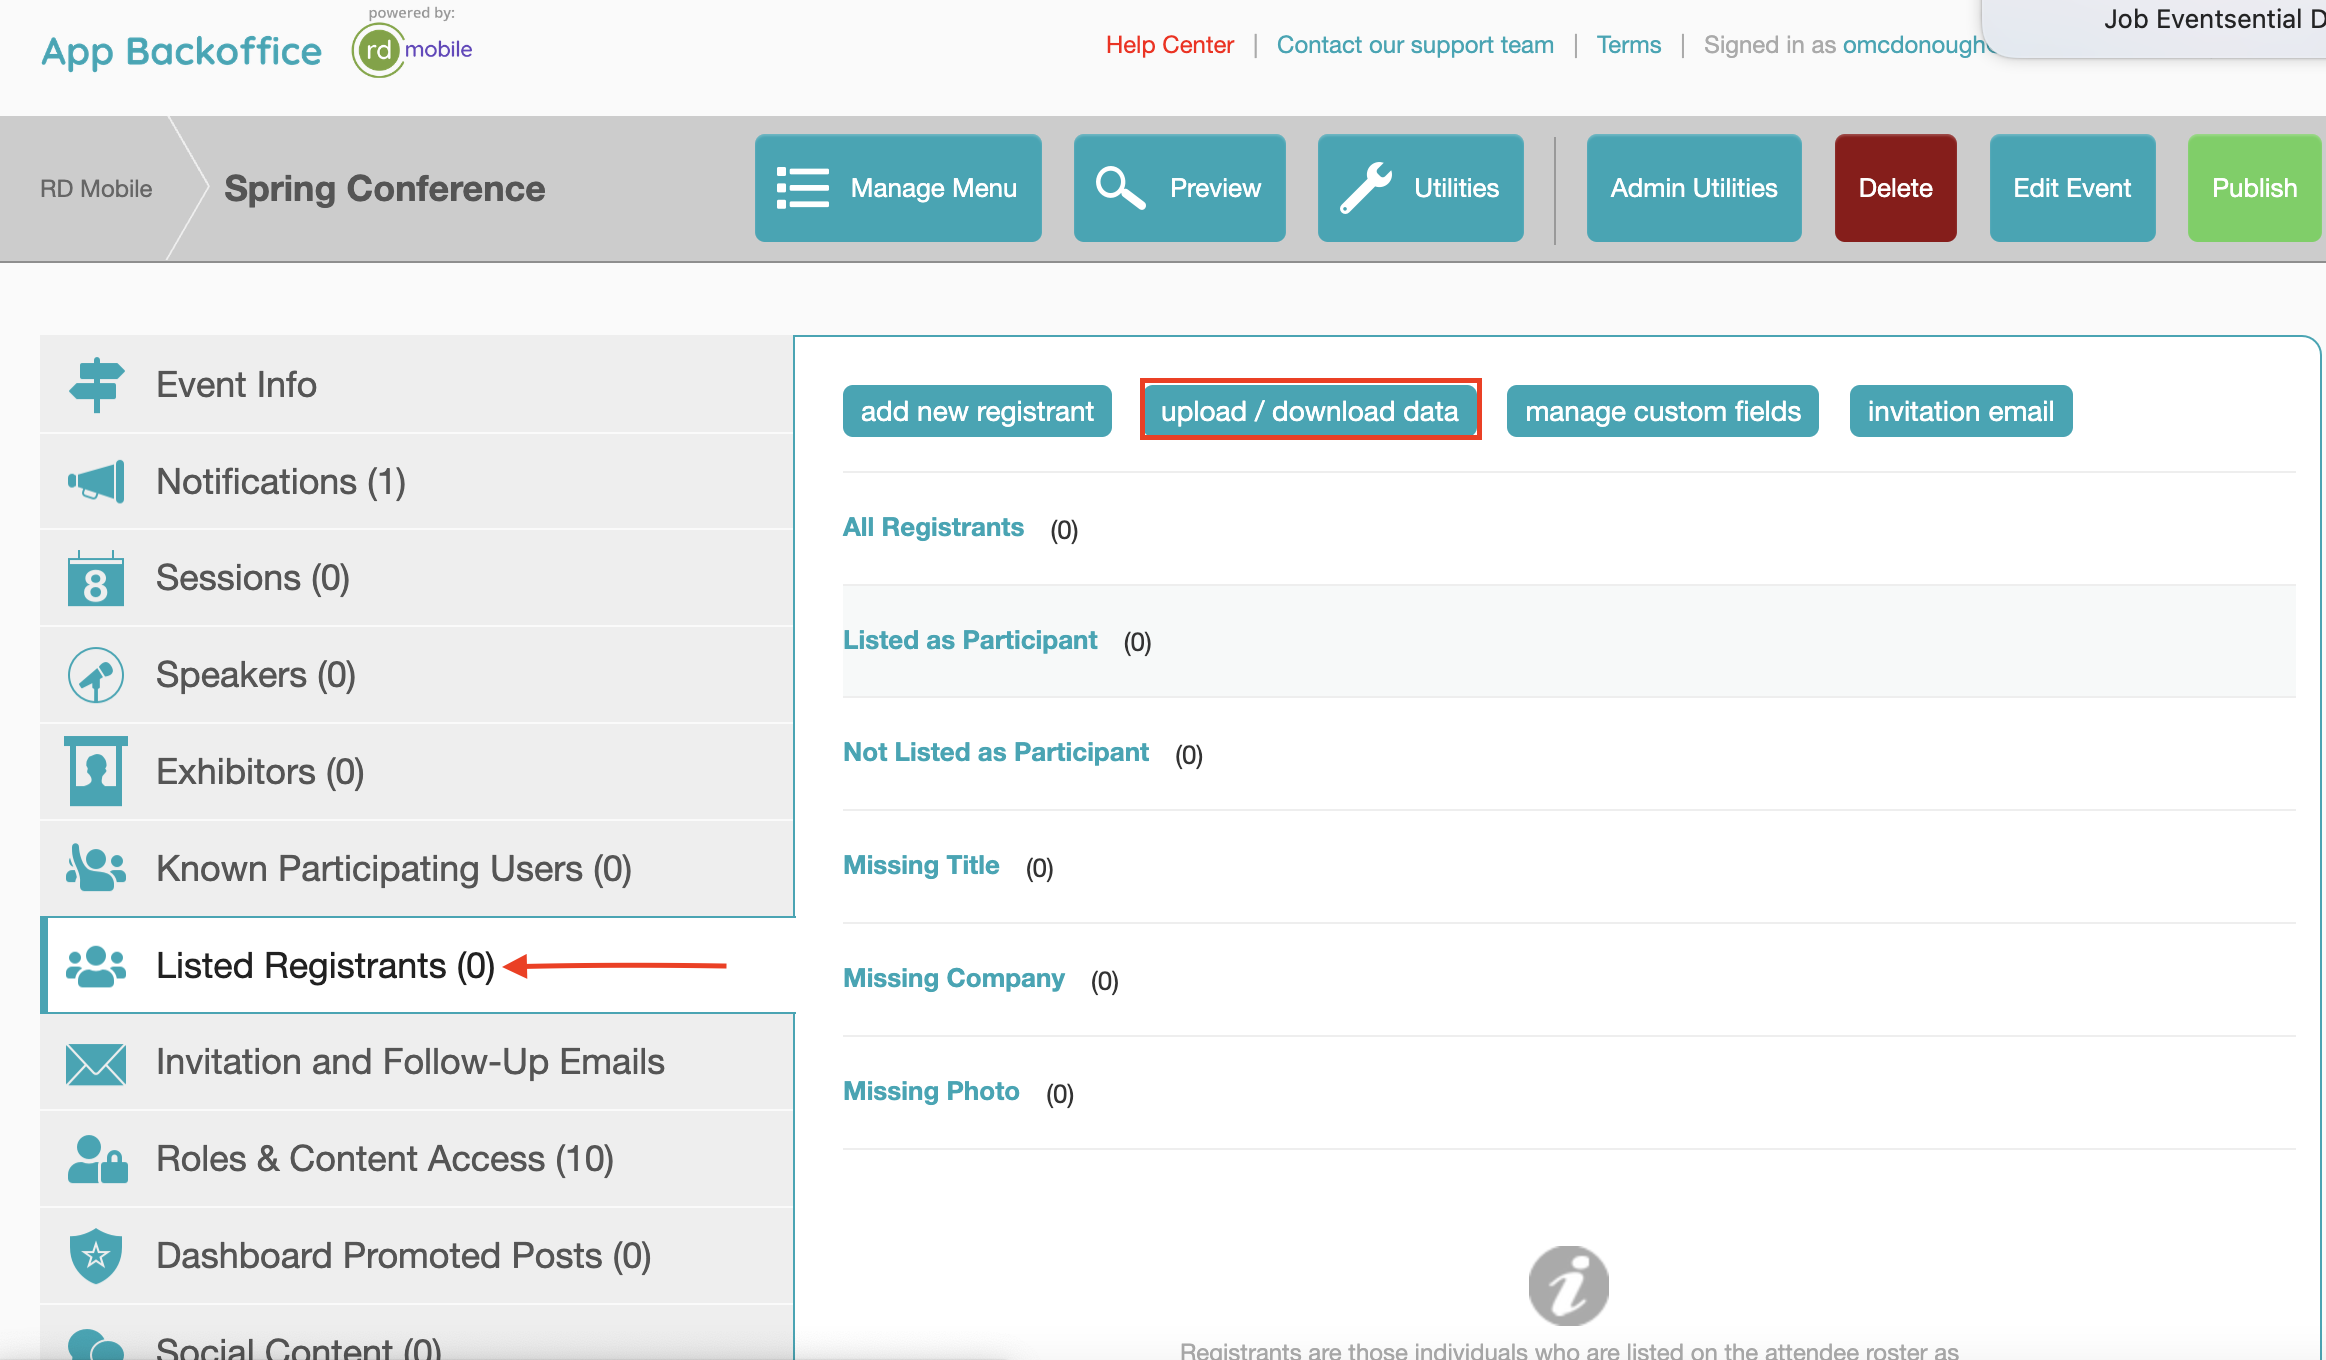The image size is (2326, 1360).
Task: Click the Notifications megaphone icon
Action: (96, 482)
